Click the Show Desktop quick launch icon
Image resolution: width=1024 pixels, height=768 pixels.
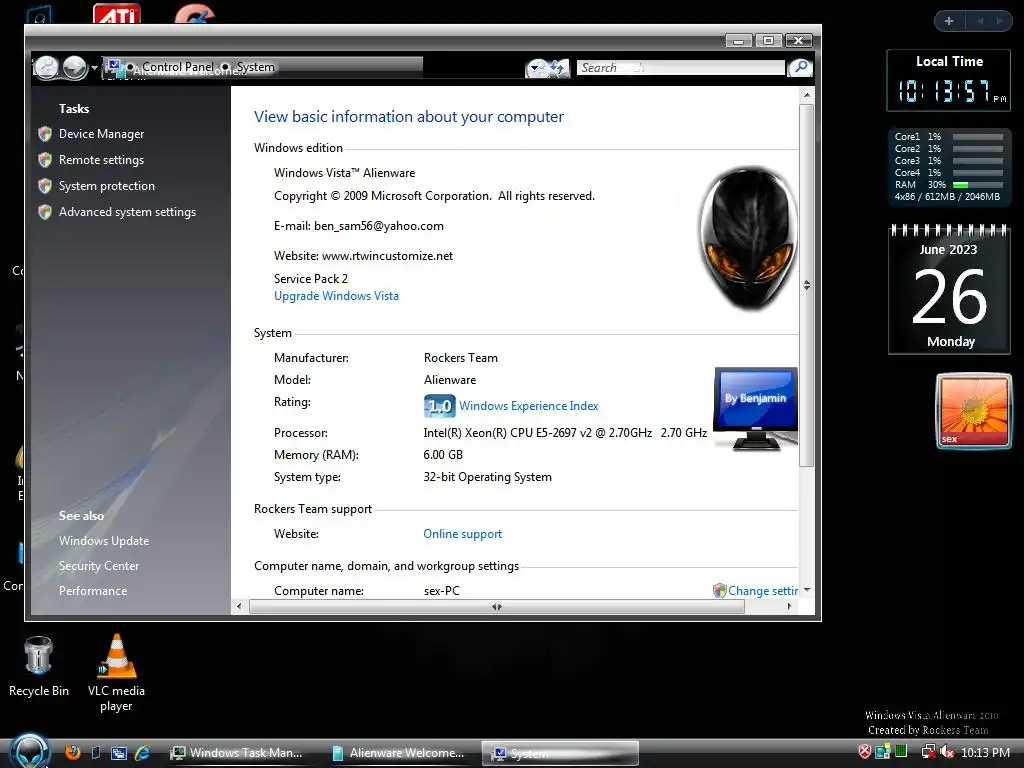pyautogui.click(x=96, y=752)
